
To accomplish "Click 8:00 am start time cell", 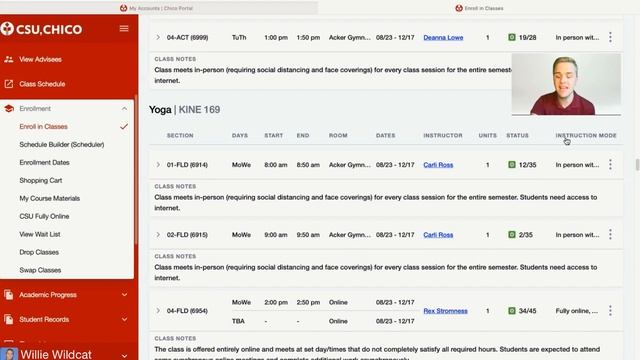I will pos(276,164).
